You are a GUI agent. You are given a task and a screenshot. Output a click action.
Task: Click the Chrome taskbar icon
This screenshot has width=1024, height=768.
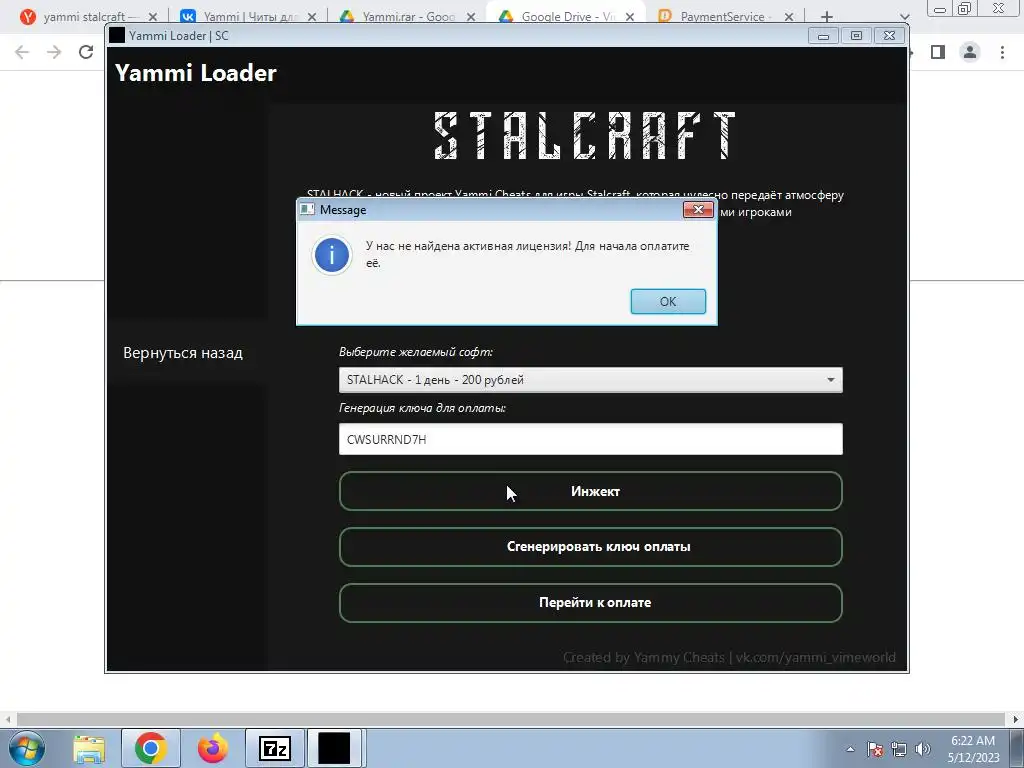coord(150,748)
